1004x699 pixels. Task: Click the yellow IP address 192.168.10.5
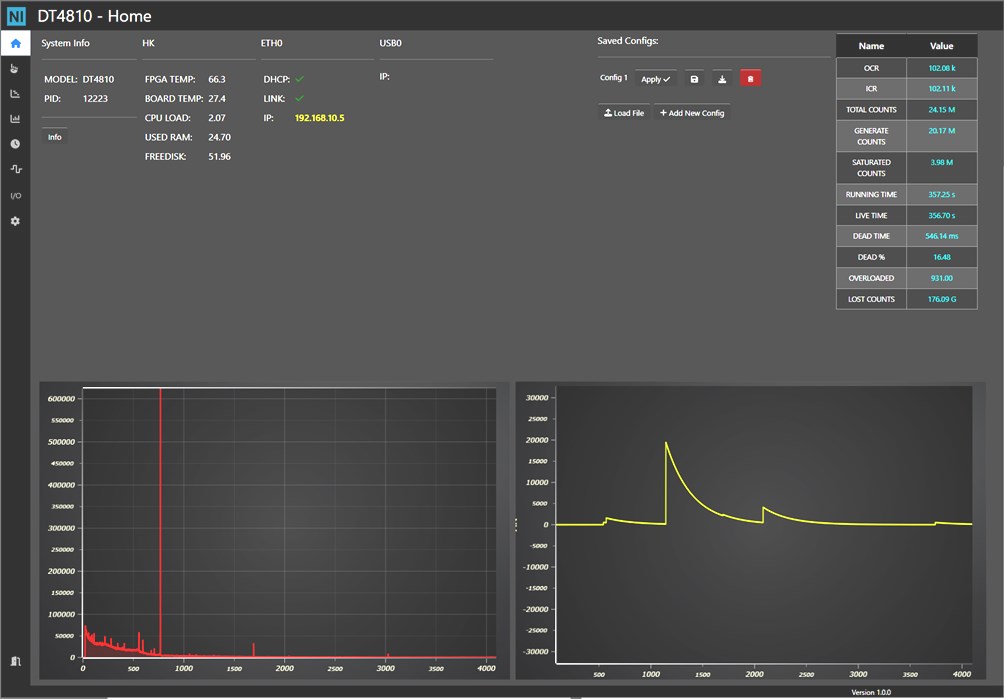click(320, 118)
